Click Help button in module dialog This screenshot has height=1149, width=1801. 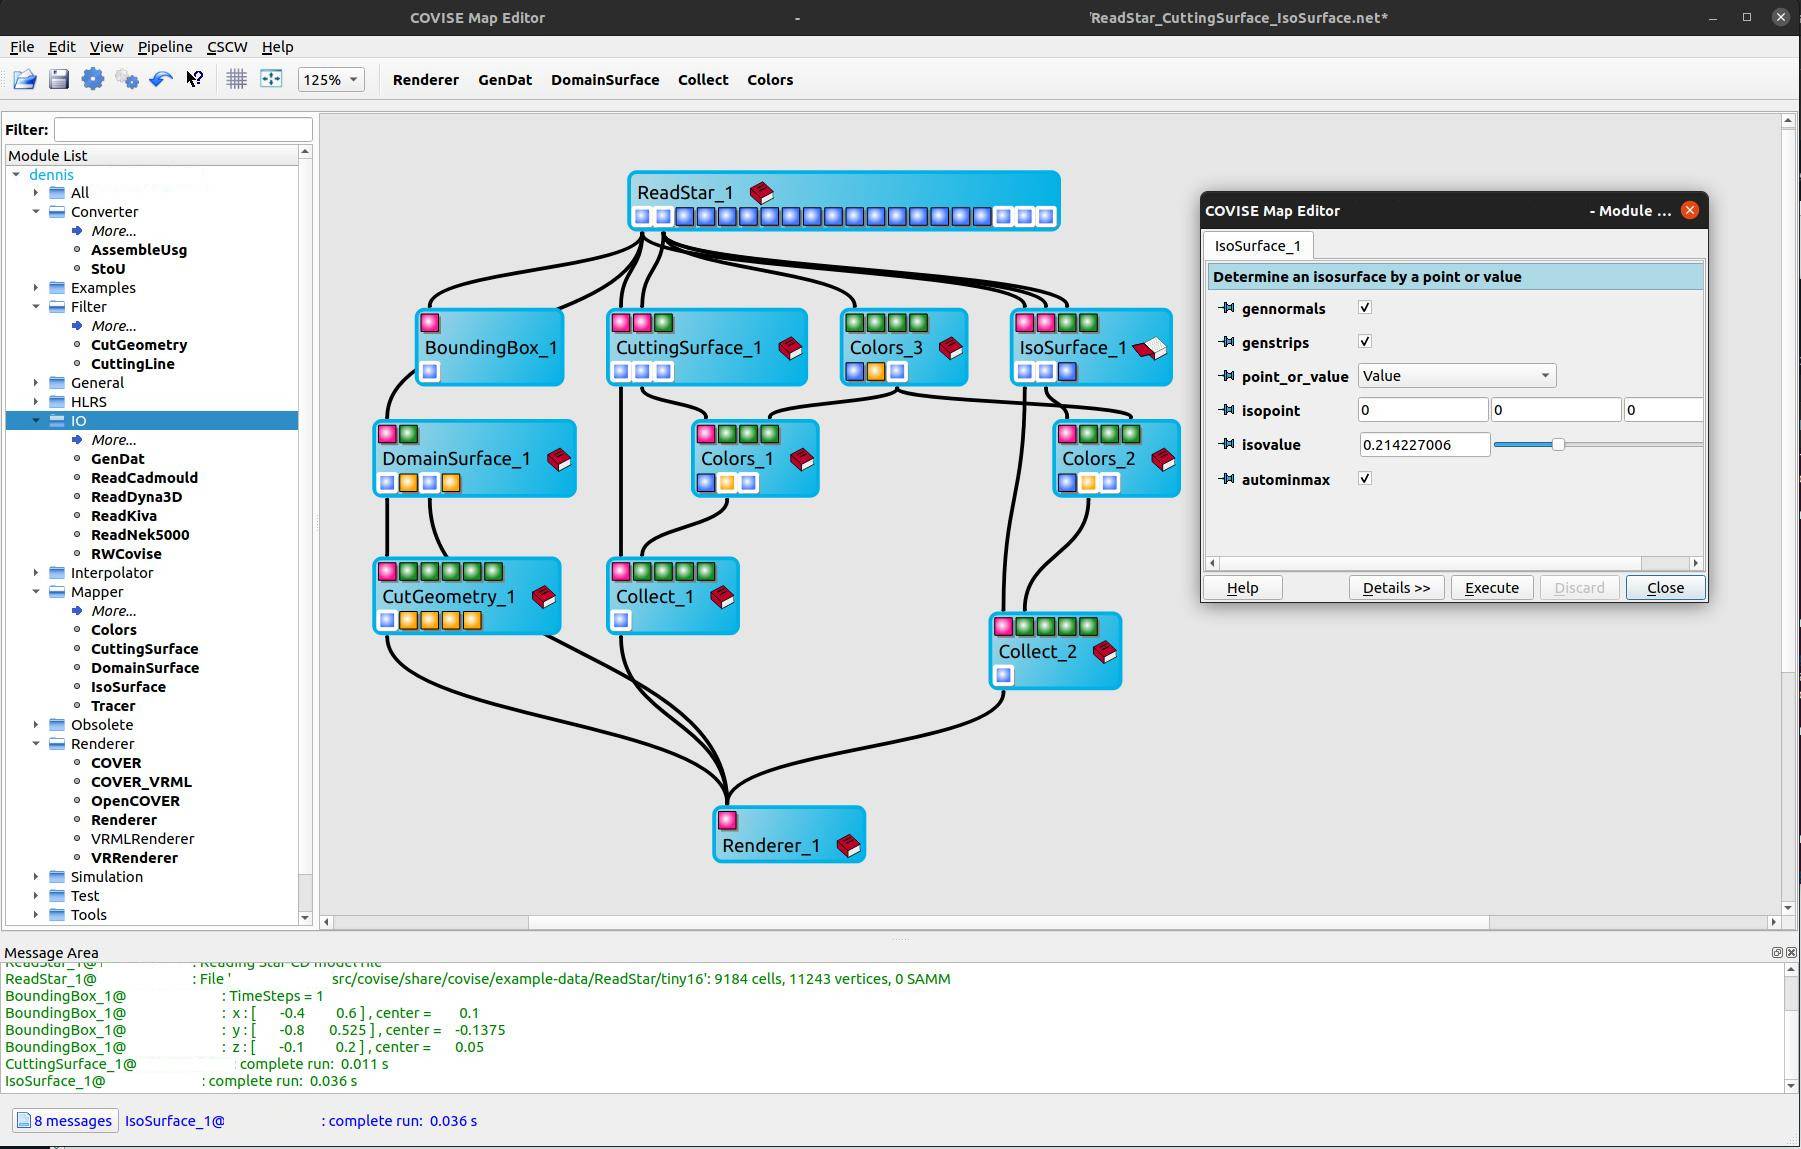click(1243, 588)
